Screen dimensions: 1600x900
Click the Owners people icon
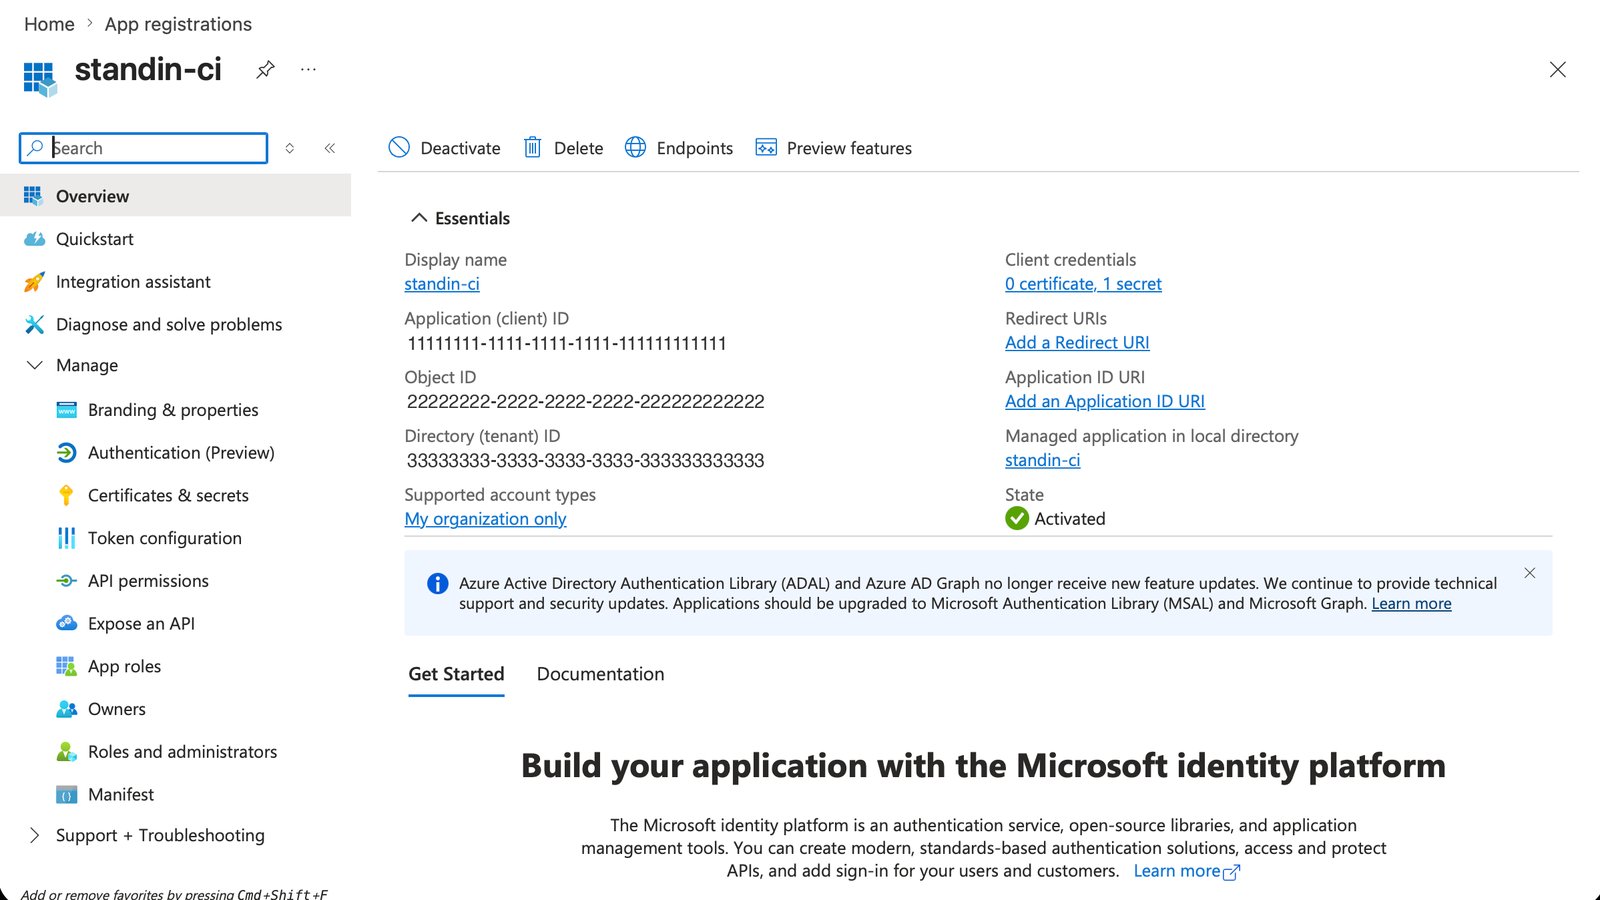[x=66, y=709]
